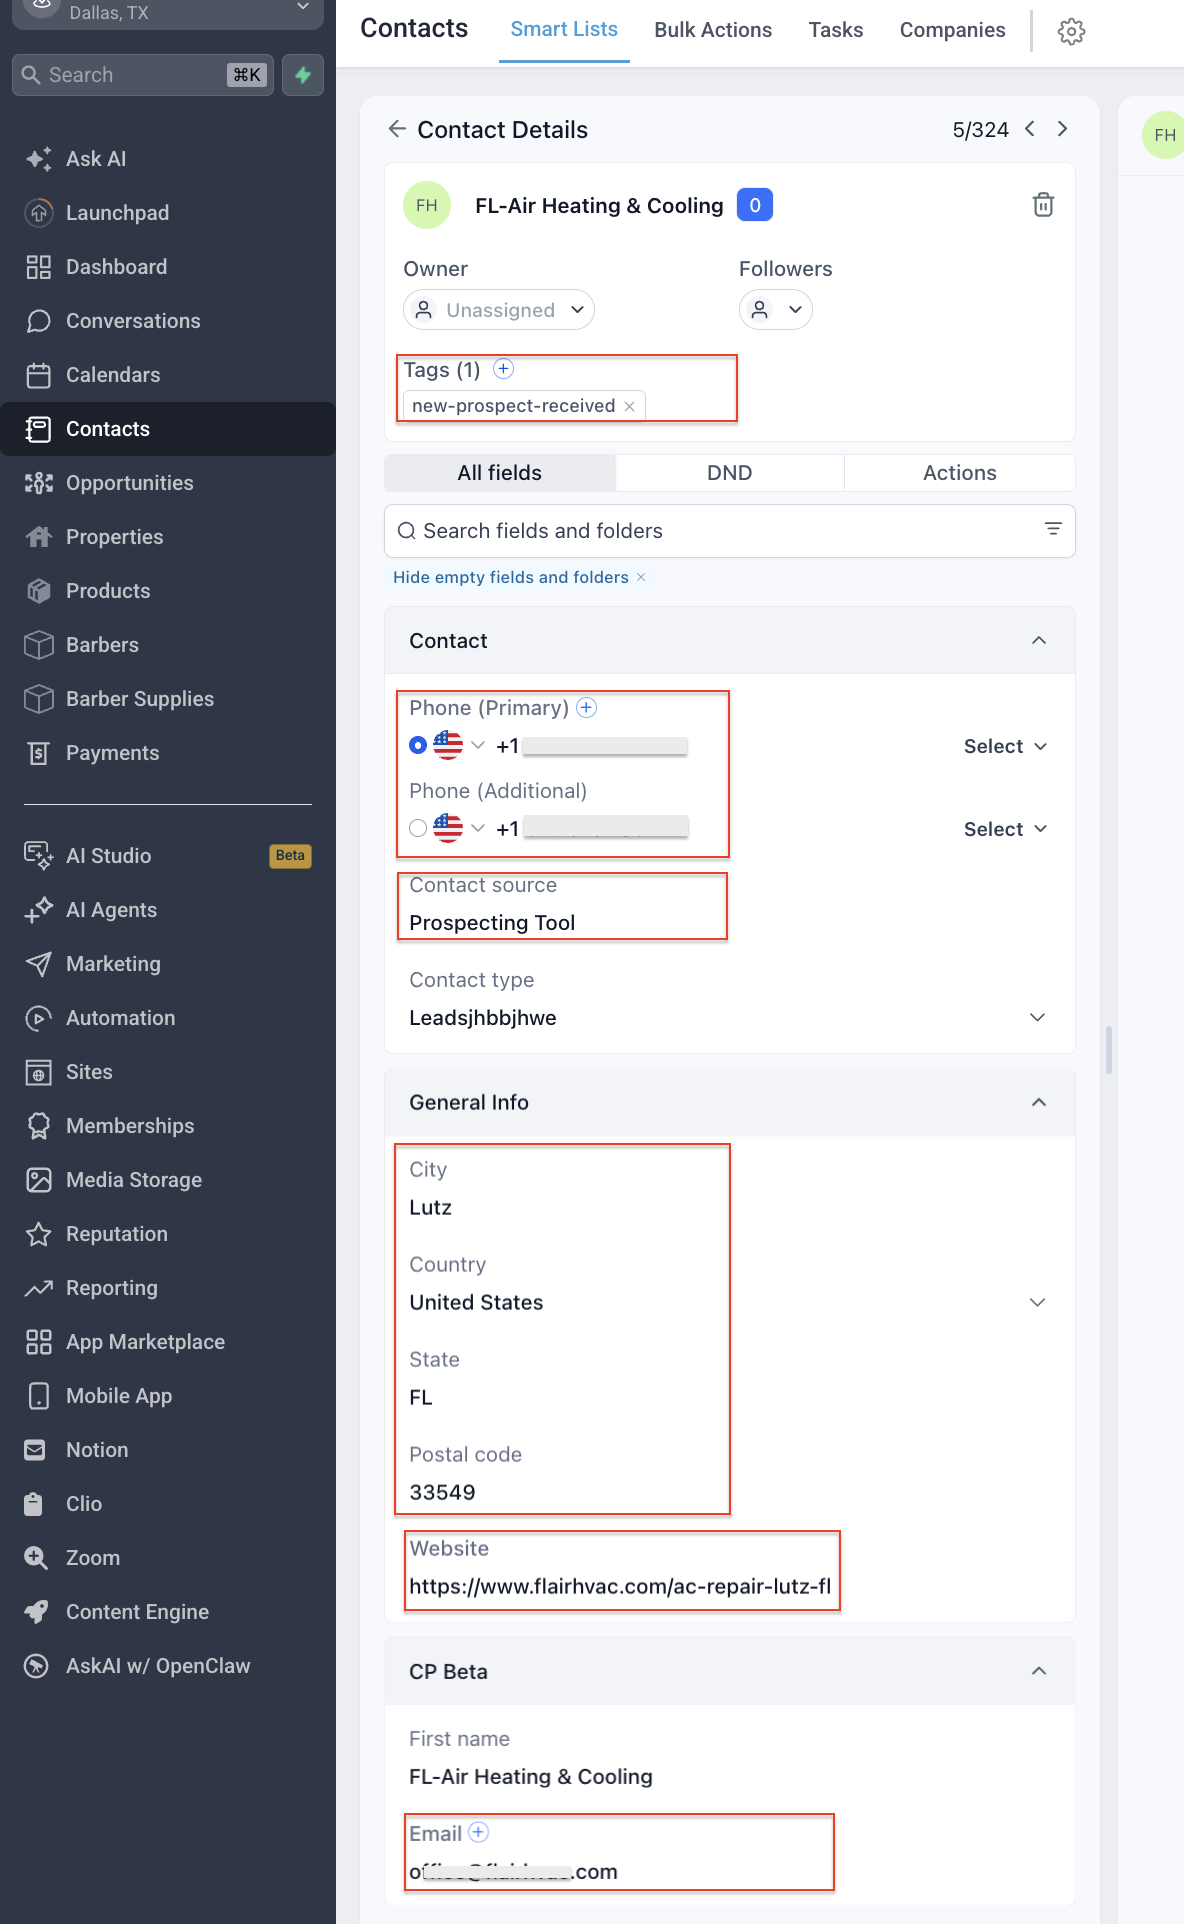Remove new-prospect-received tag
Screen dimensions: 1184x1924
(629, 406)
